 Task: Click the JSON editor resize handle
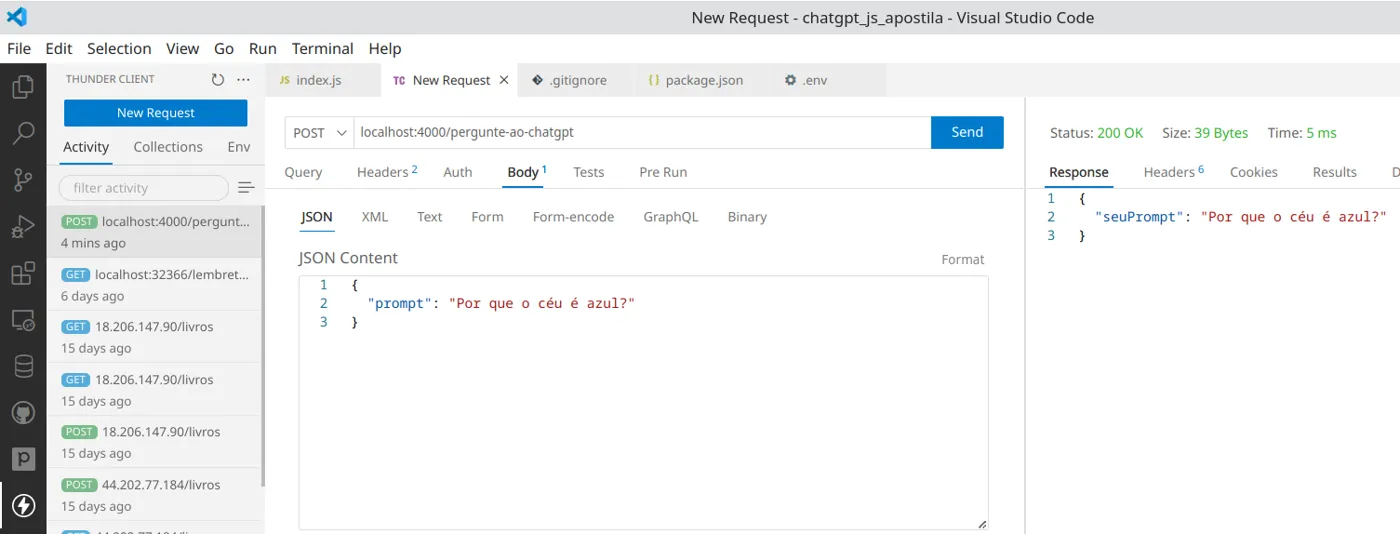tap(982, 524)
